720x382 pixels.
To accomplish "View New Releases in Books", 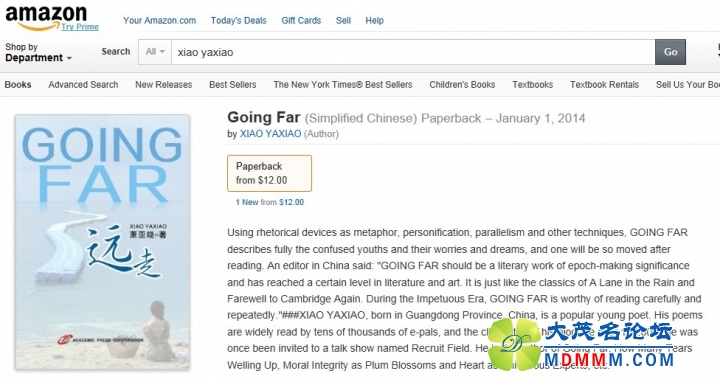I will [163, 84].
